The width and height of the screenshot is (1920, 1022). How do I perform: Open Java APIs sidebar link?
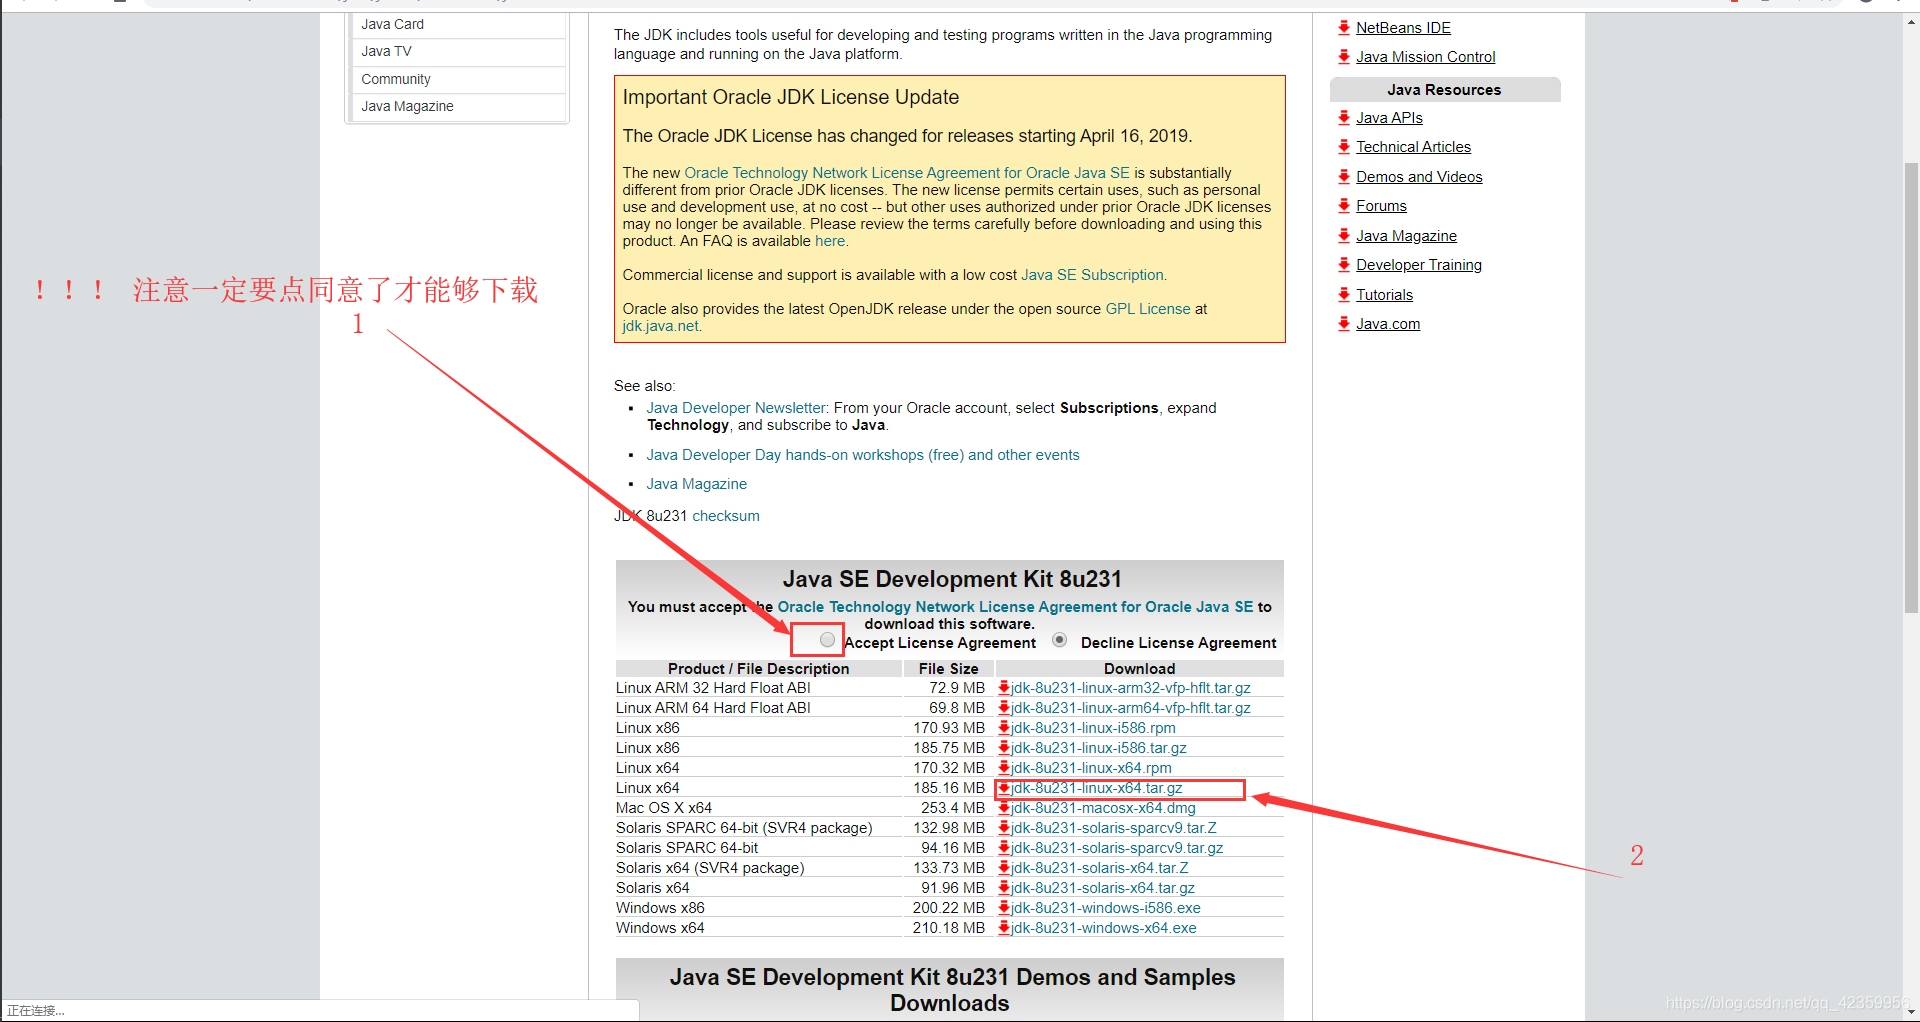pyautogui.click(x=1389, y=118)
